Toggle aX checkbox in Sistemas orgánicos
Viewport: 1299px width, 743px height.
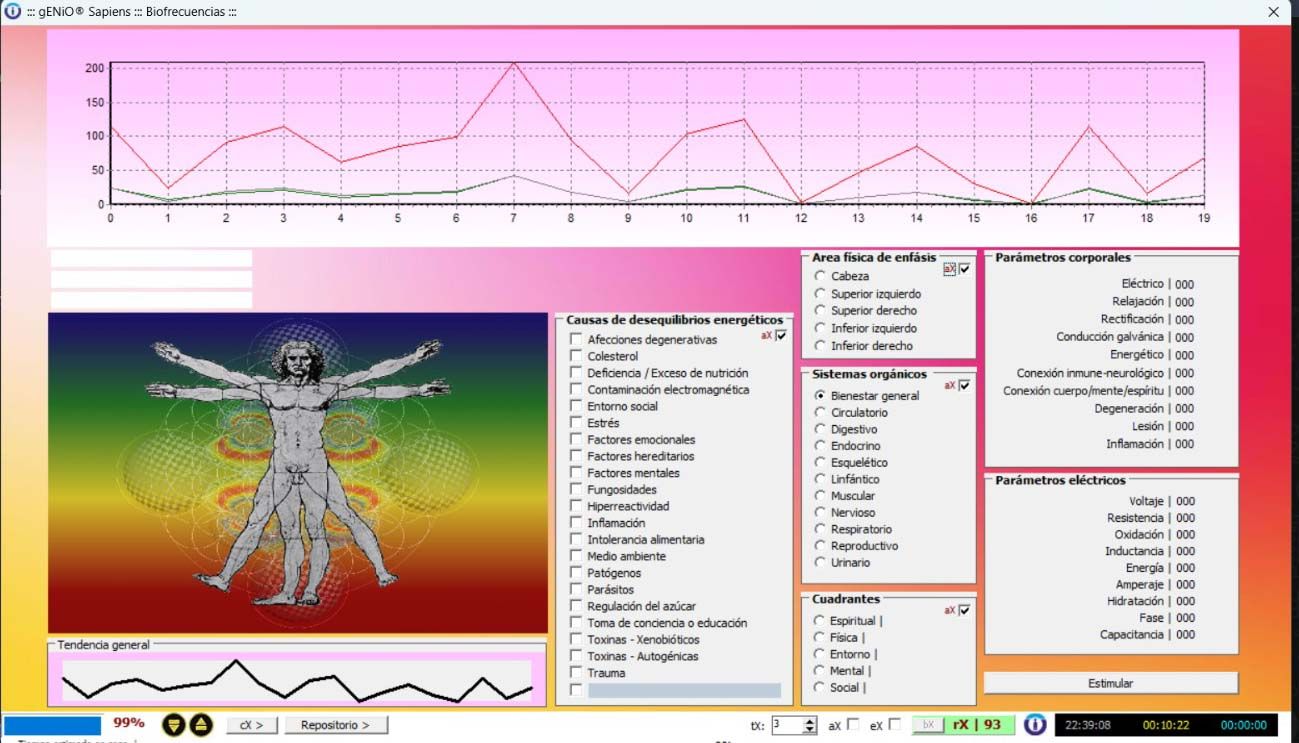coord(965,385)
